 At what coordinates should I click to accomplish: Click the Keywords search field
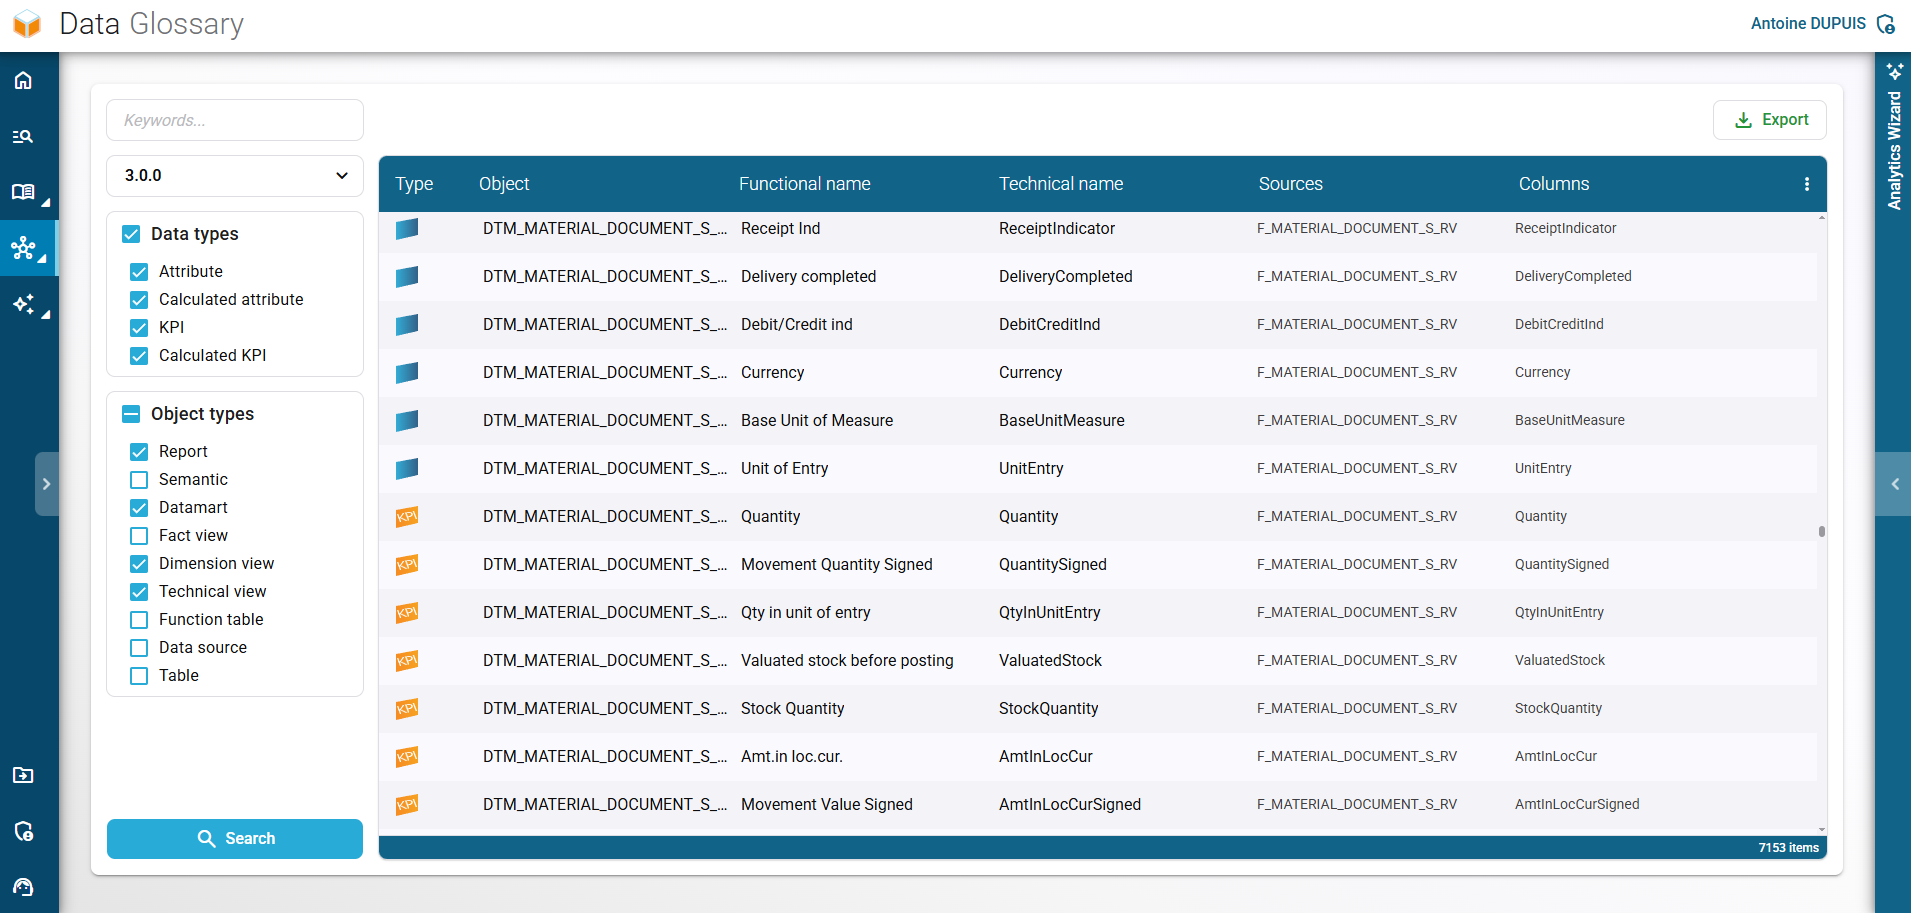coord(235,120)
